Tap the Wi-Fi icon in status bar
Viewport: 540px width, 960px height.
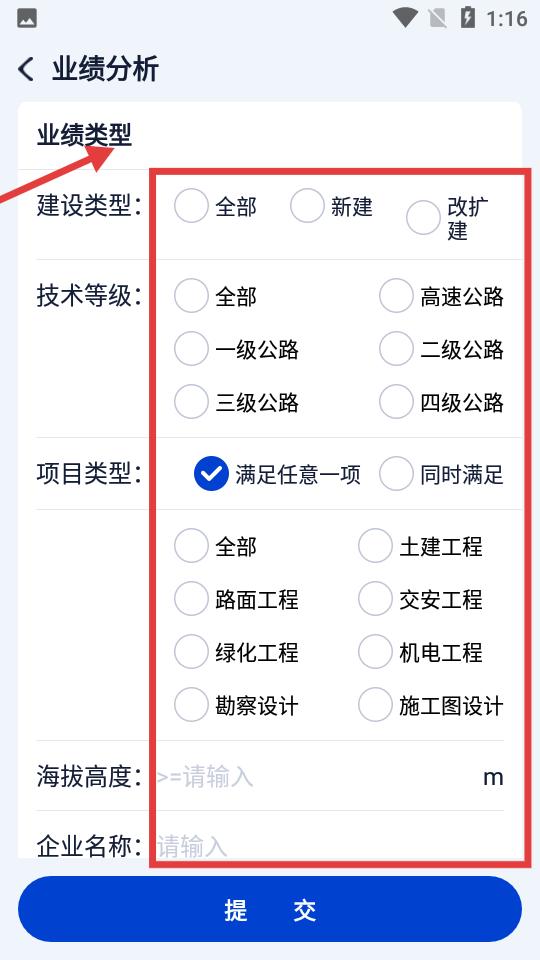click(x=405, y=18)
